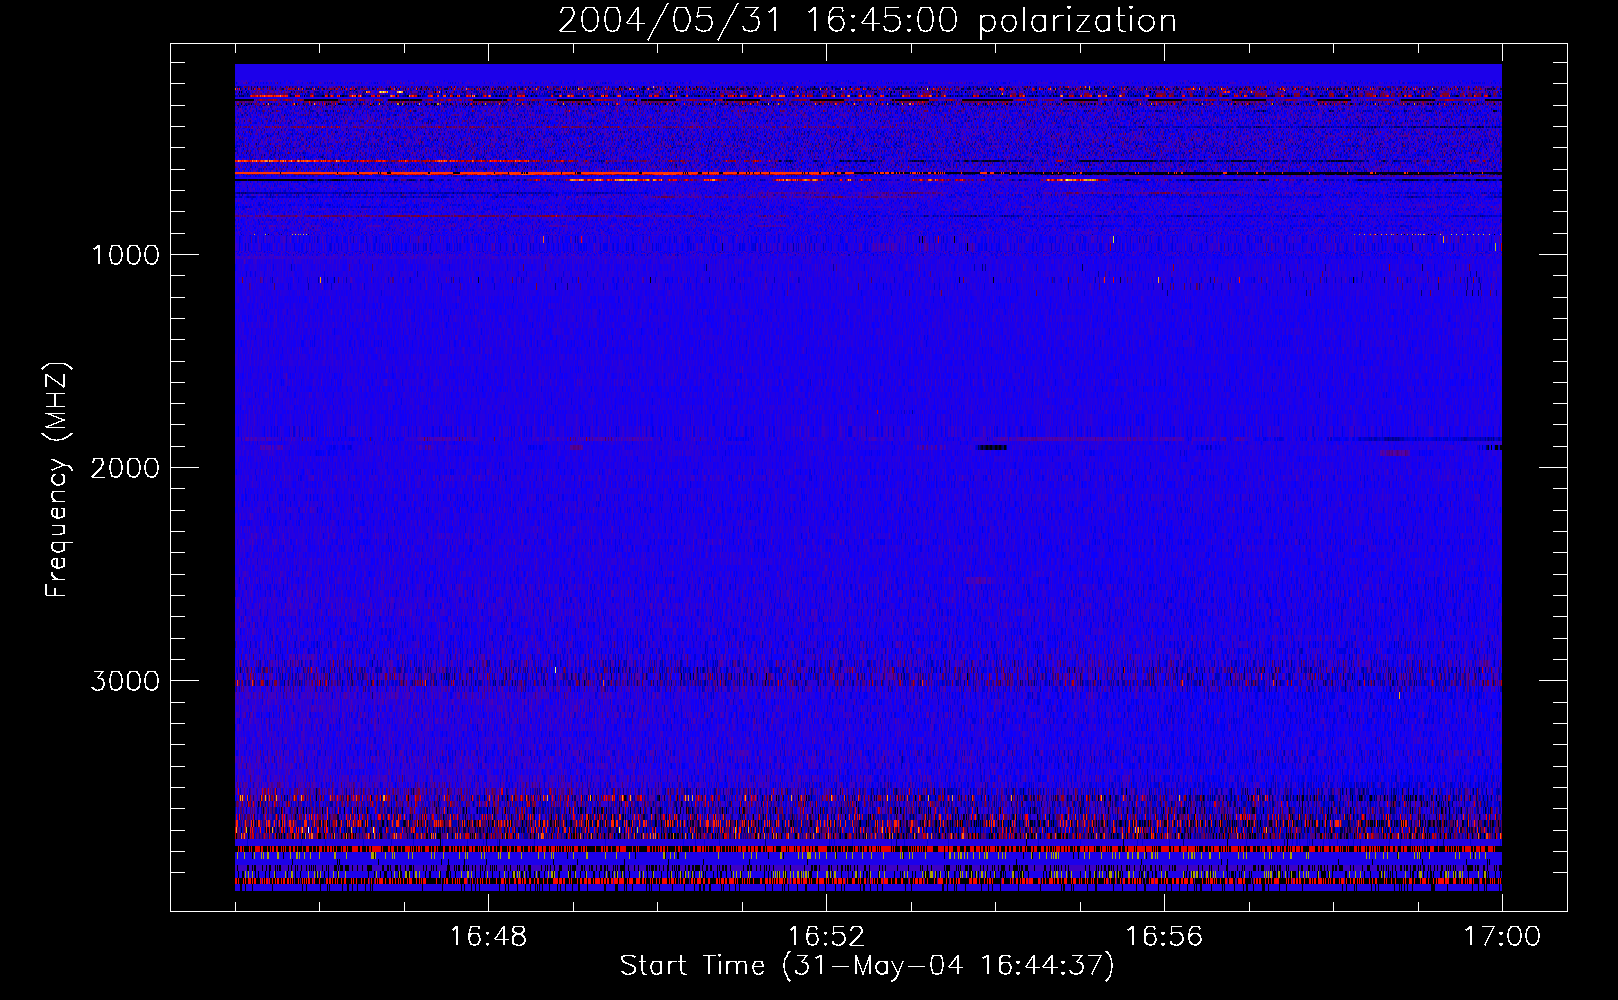The width and height of the screenshot is (1618, 1000).
Task: Click the 1000 frequency tick label
Action: (125, 255)
